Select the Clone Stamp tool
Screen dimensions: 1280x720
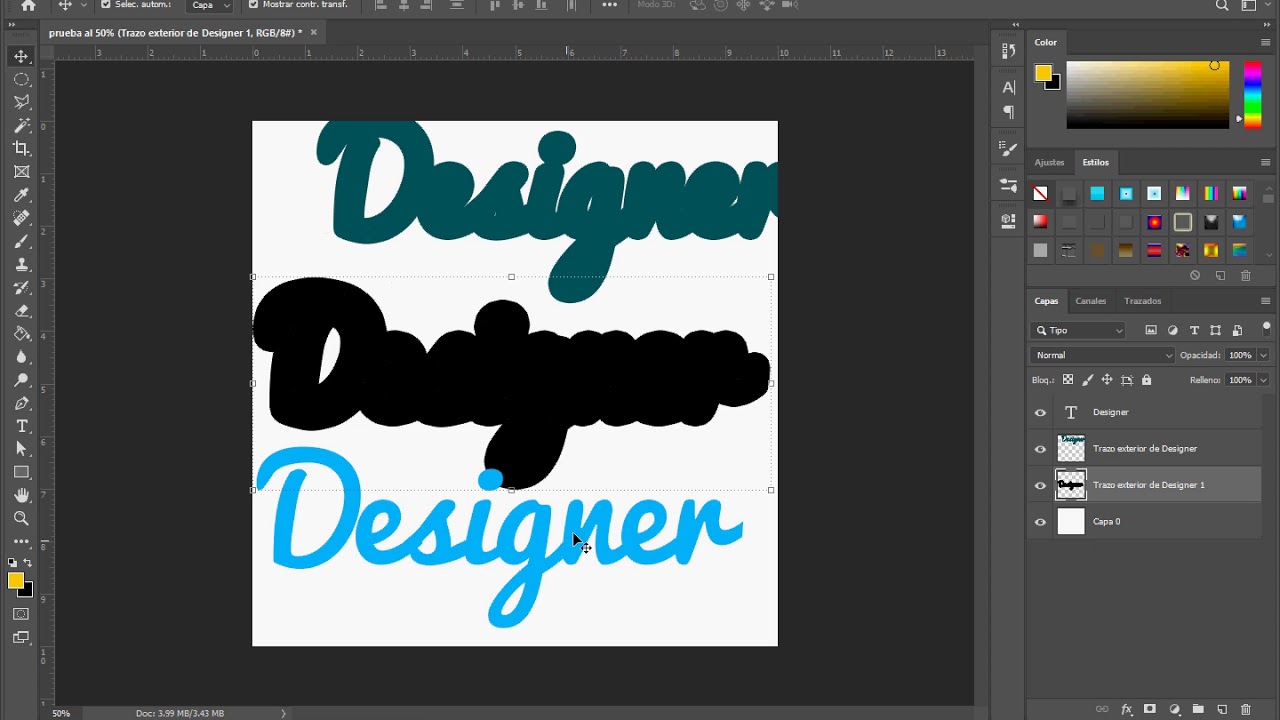pyautogui.click(x=21, y=265)
